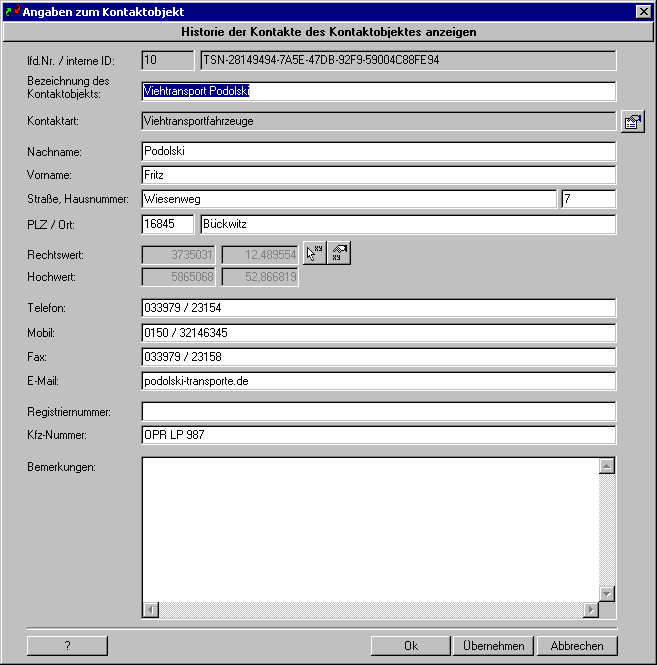Click Bemerkungen scroll down arrow

point(607,594)
